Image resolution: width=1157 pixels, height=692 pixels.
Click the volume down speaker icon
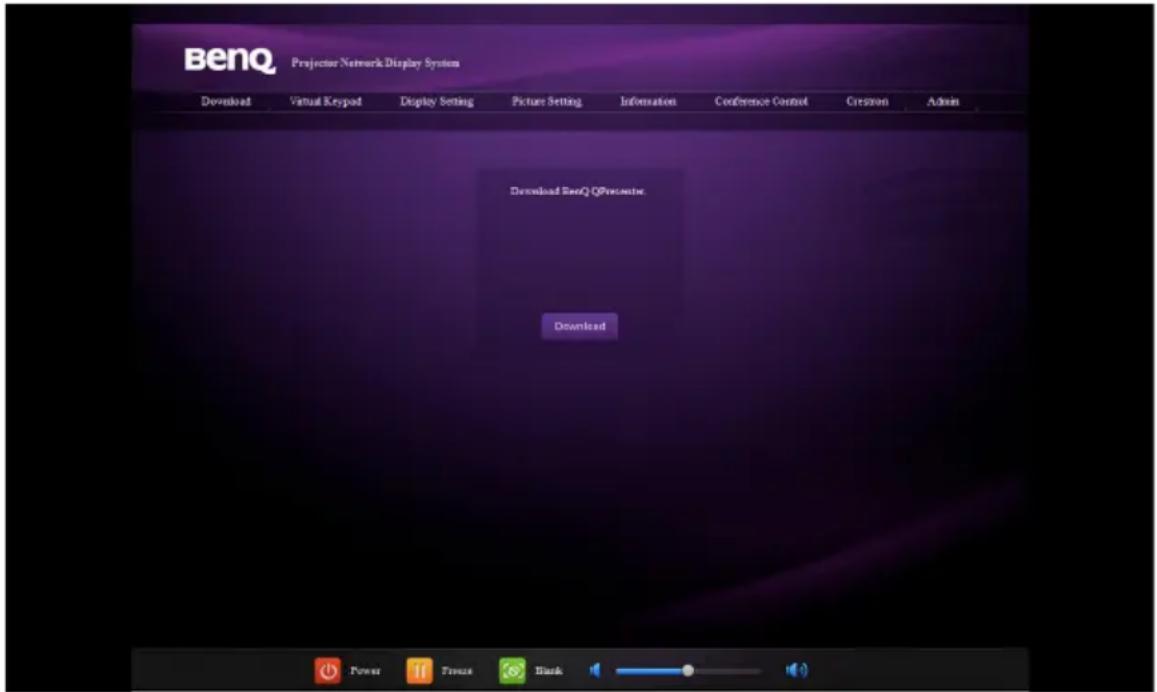[x=595, y=670]
